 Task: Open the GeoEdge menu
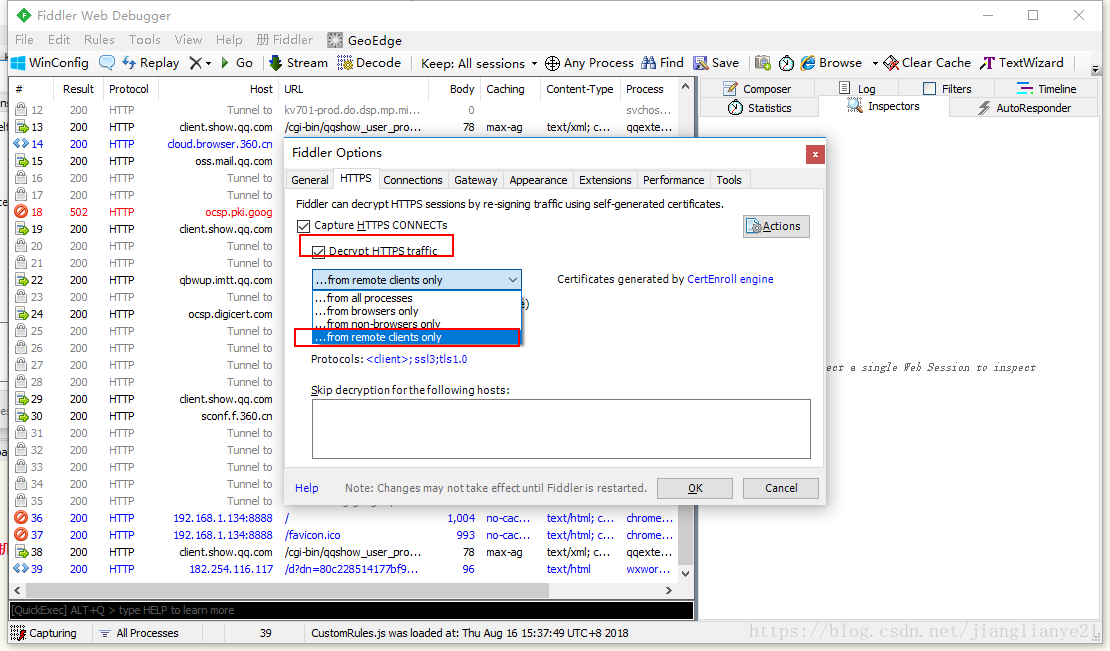click(x=365, y=40)
